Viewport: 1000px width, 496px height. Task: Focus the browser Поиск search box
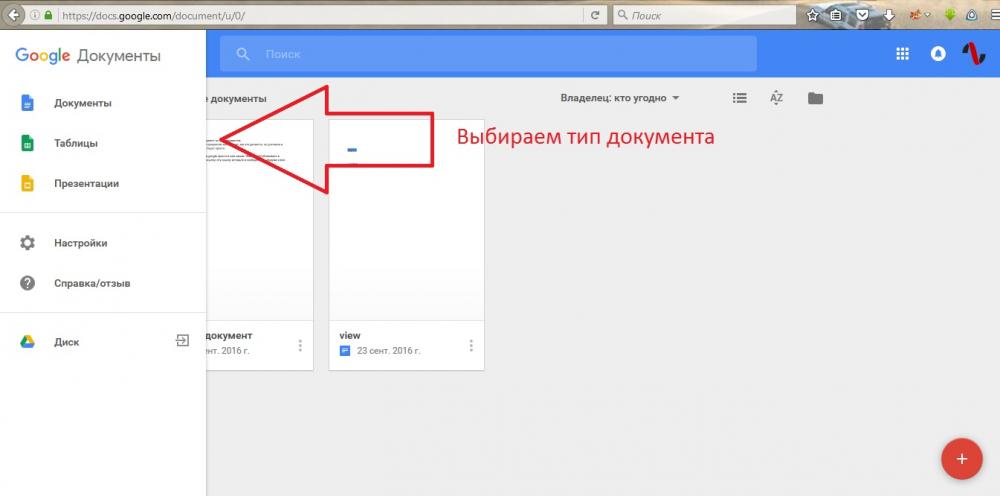tap(704, 15)
